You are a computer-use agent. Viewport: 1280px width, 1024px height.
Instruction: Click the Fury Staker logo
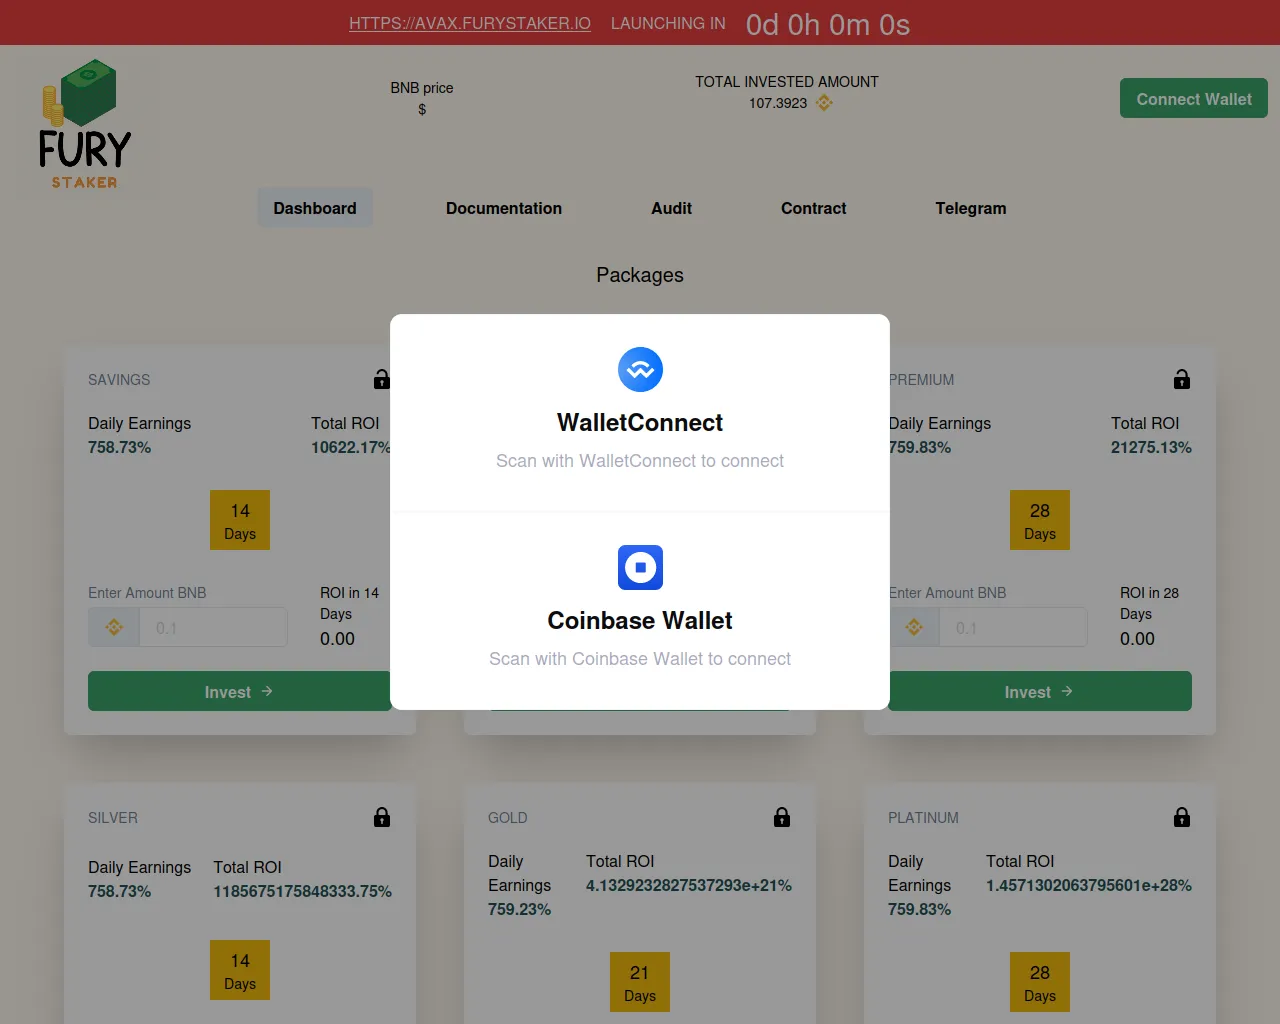point(85,124)
